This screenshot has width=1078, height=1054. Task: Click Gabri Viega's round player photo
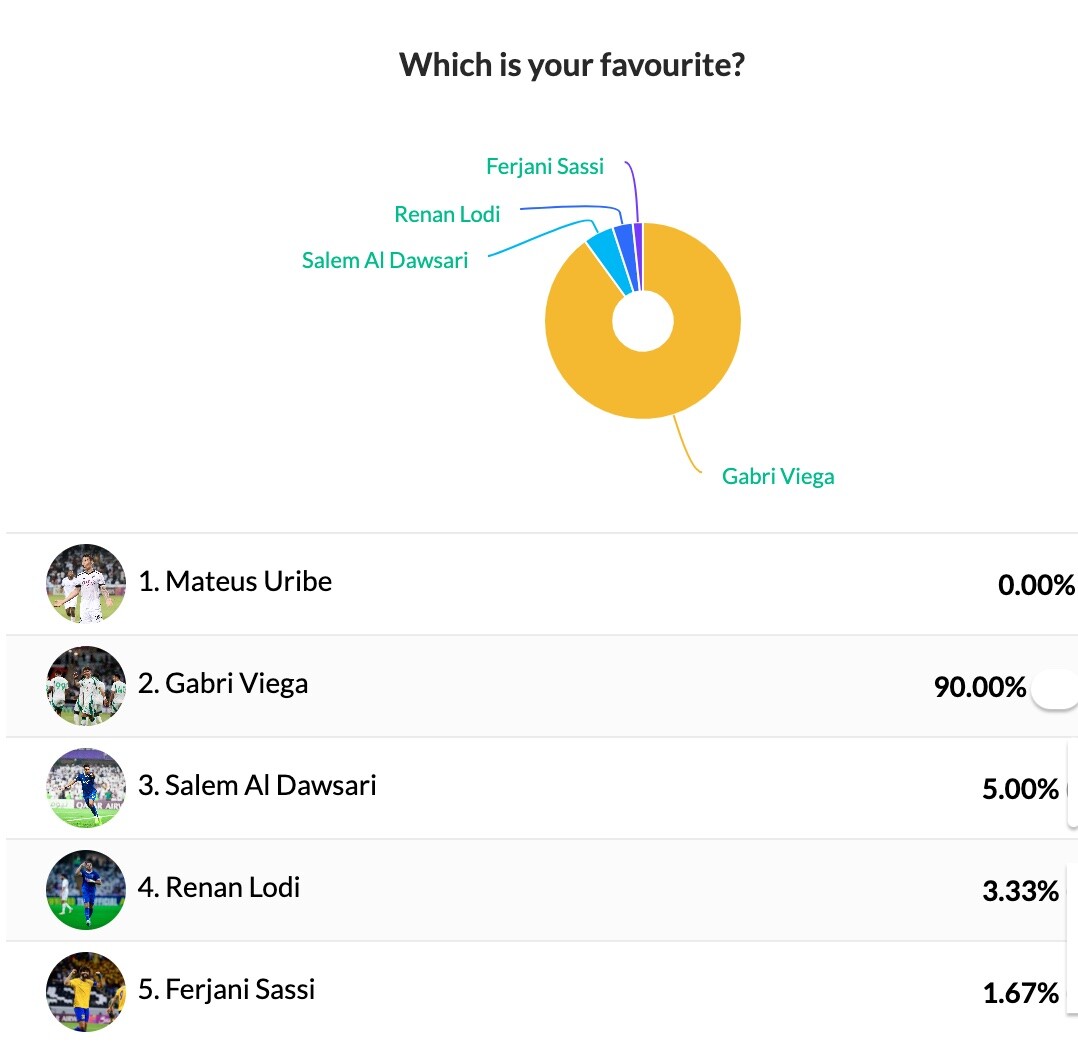(86, 686)
